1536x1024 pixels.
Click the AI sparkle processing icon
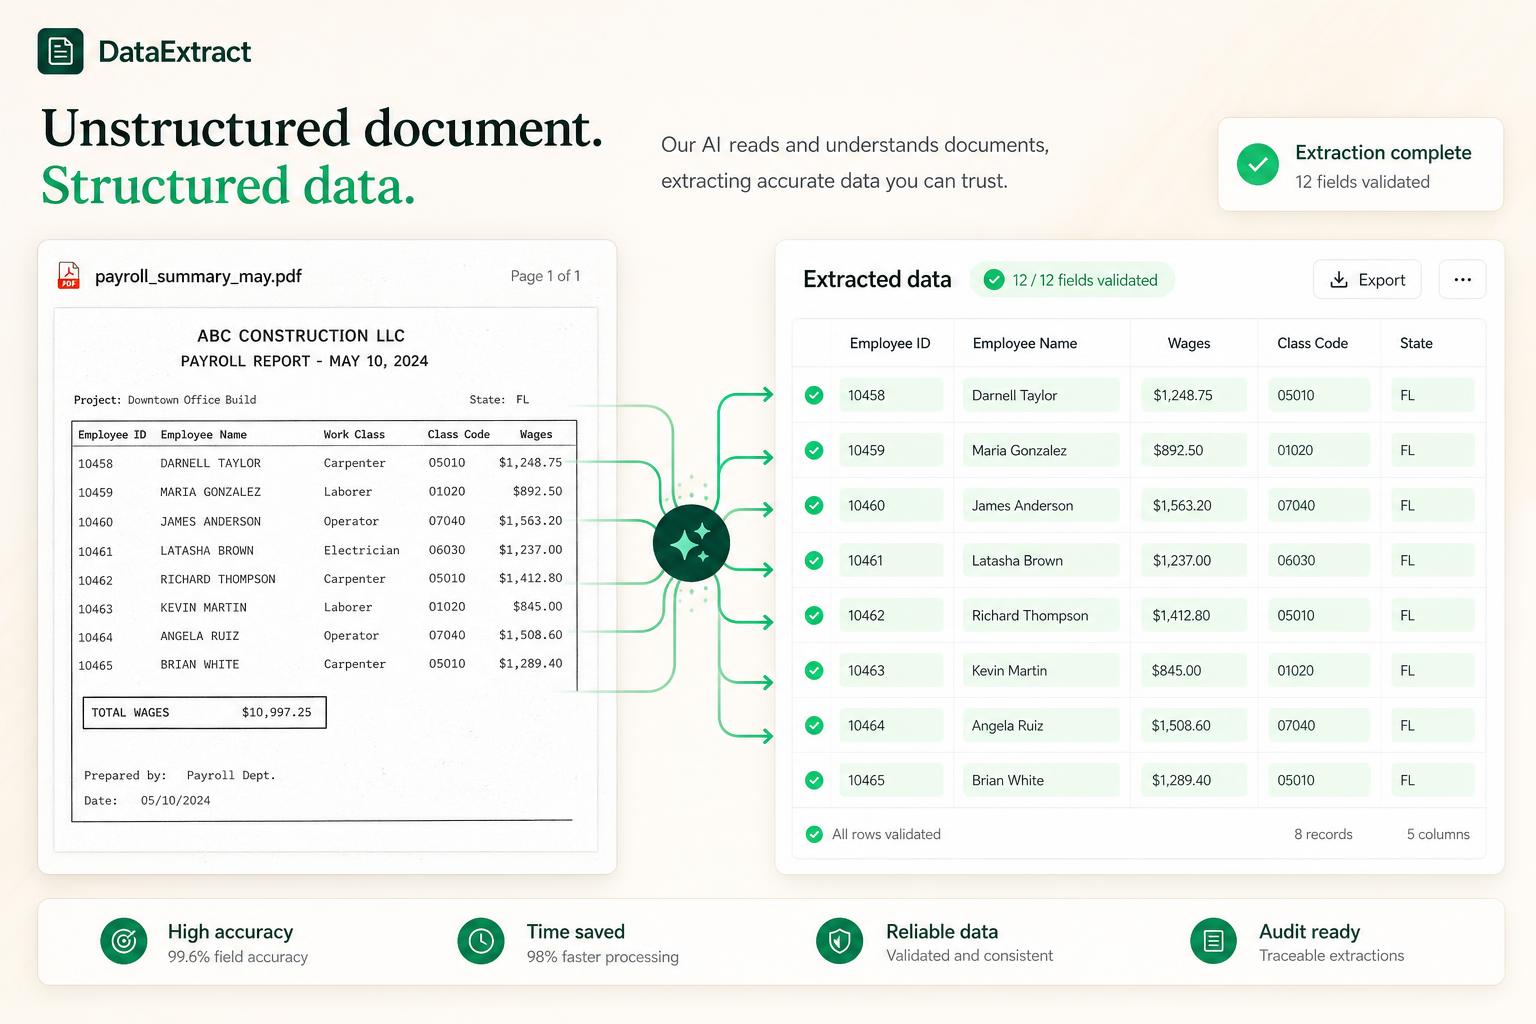(x=691, y=543)
